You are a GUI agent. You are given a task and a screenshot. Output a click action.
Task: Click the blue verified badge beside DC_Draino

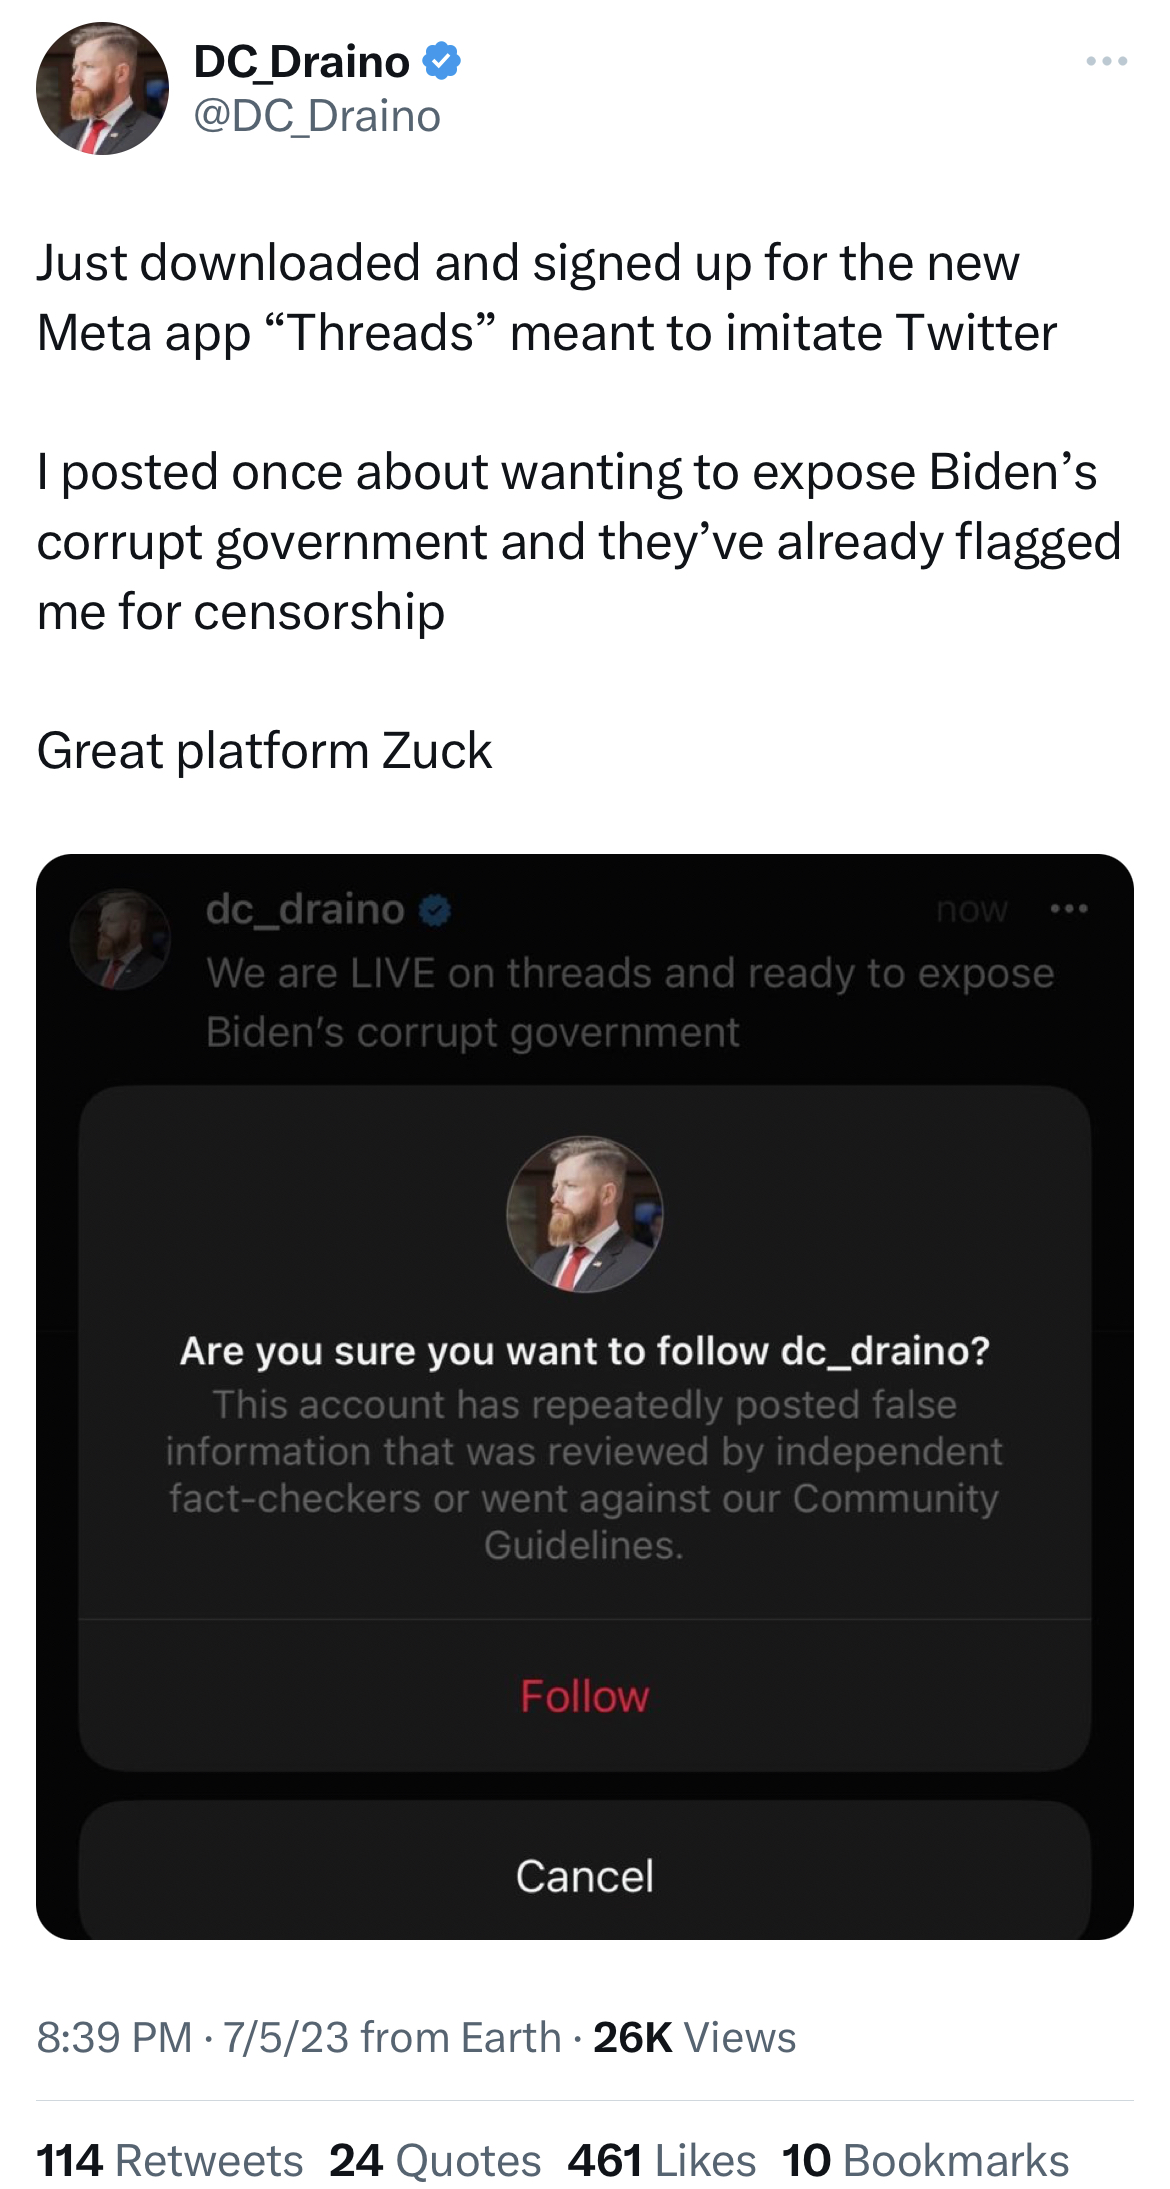(441, 62)
